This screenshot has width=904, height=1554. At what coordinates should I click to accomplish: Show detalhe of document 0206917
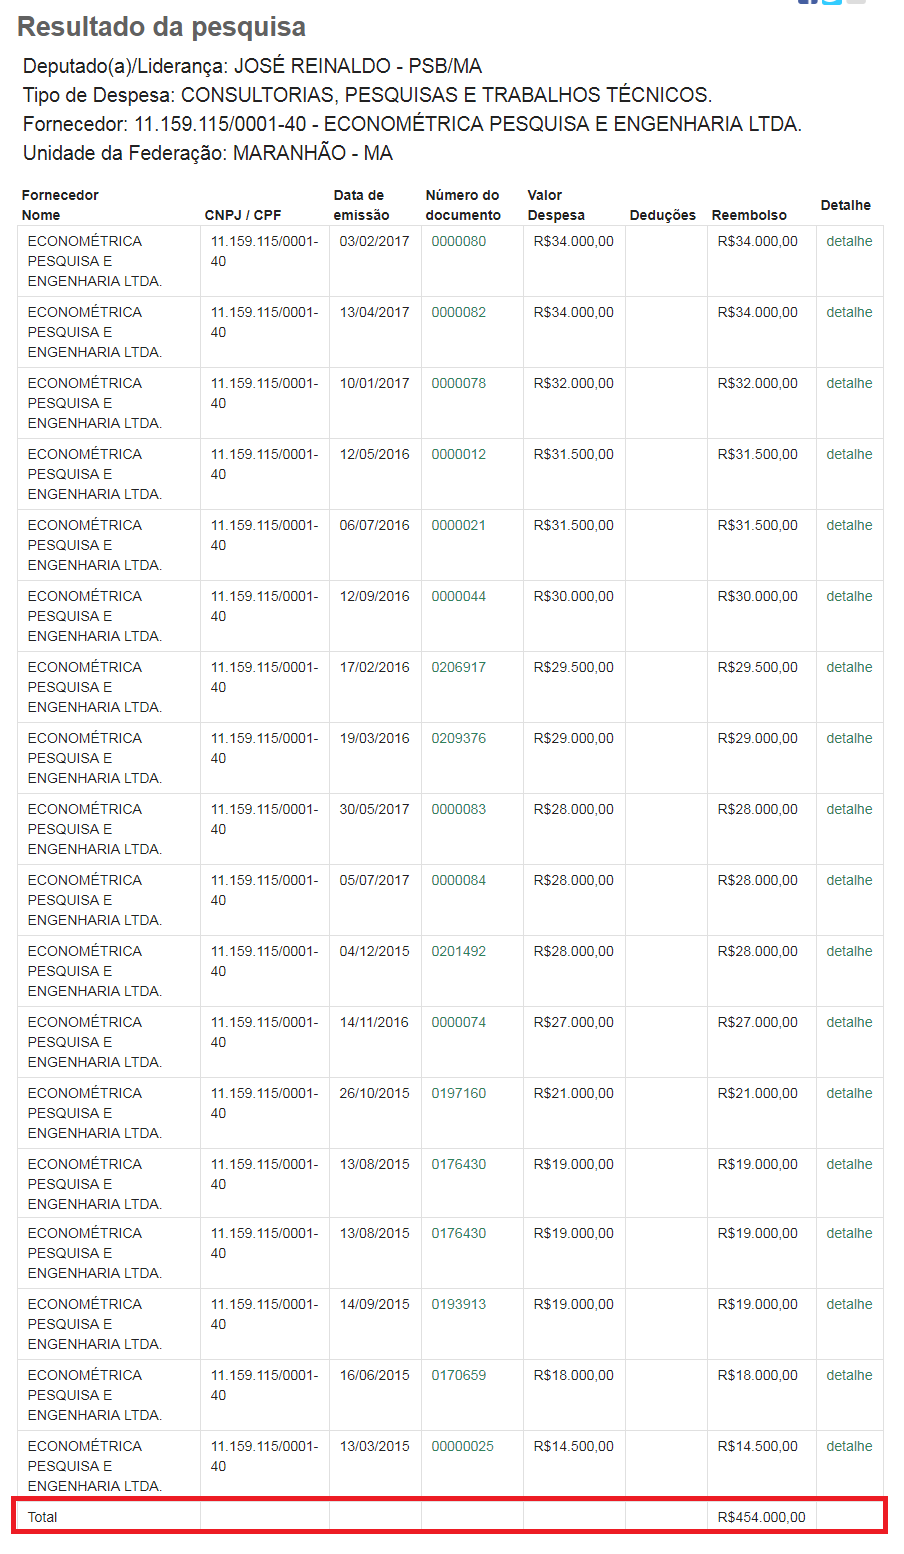pyautogui.click(x=849, y=667)
